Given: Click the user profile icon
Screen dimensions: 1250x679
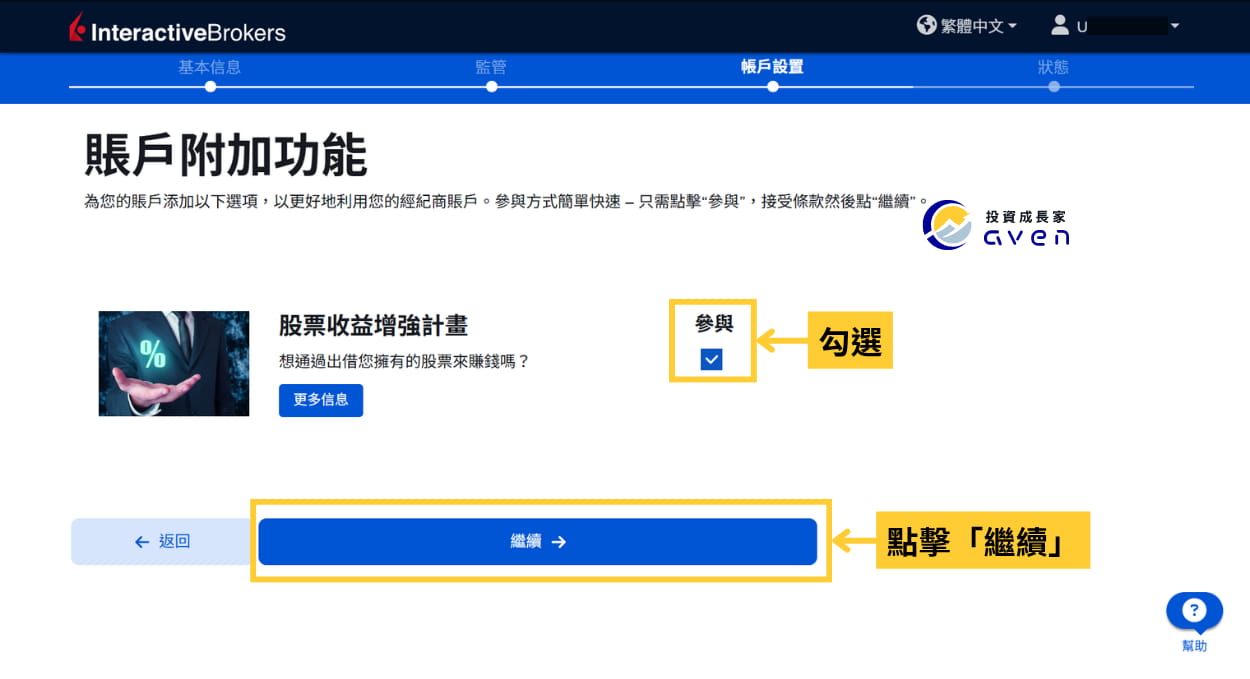Looking at the screenshot, I should tap(1060, 25).
